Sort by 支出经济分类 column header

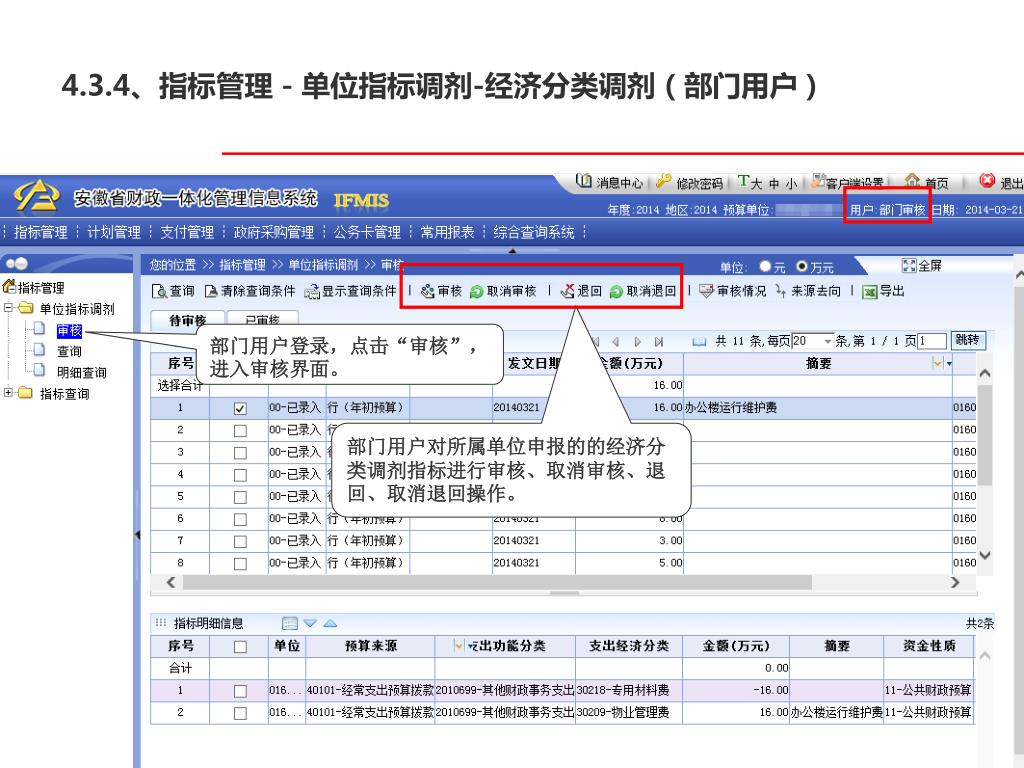(629, 646)
